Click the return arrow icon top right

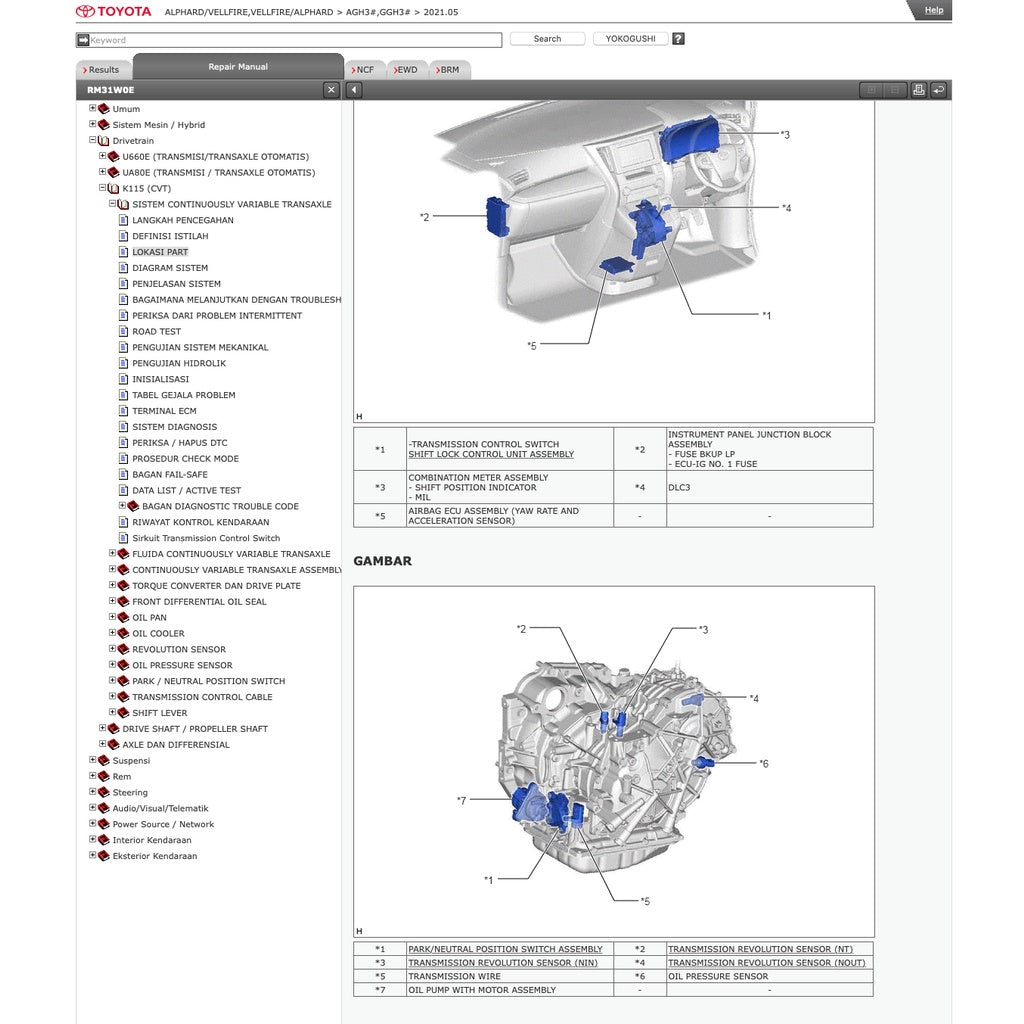[x=938, y=89]
